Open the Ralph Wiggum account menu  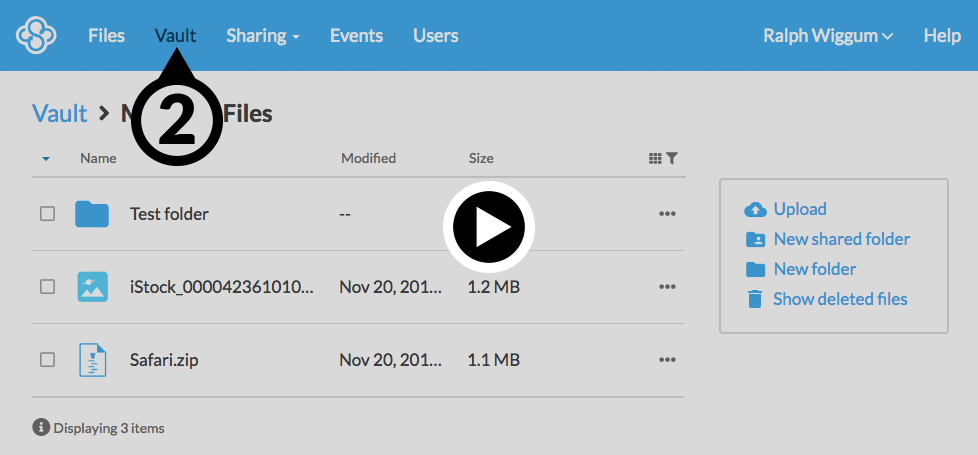[x=827, y=36]
